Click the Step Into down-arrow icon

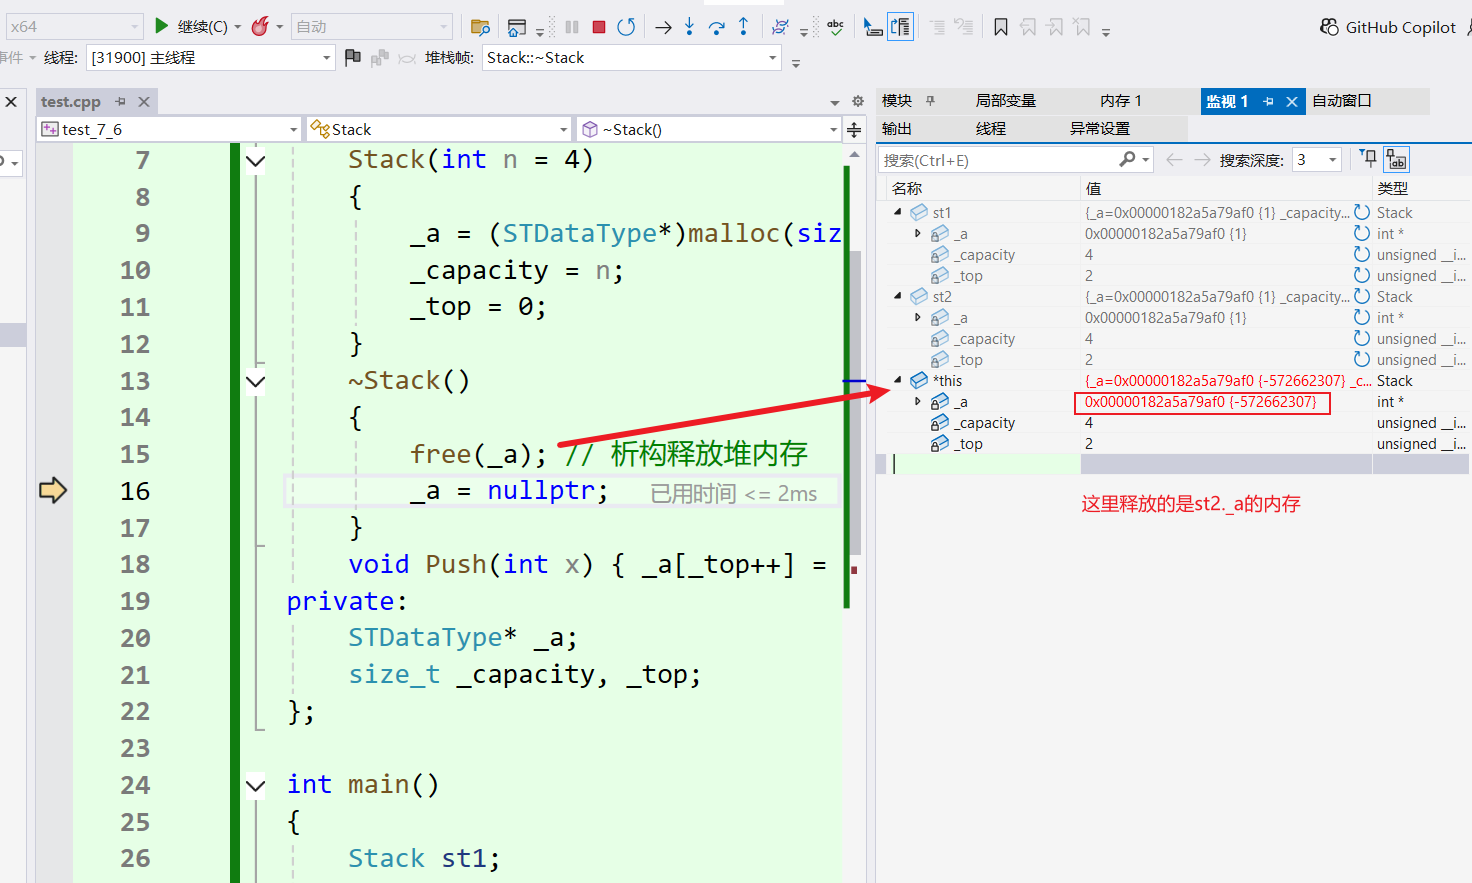click(x=689, y=27)
